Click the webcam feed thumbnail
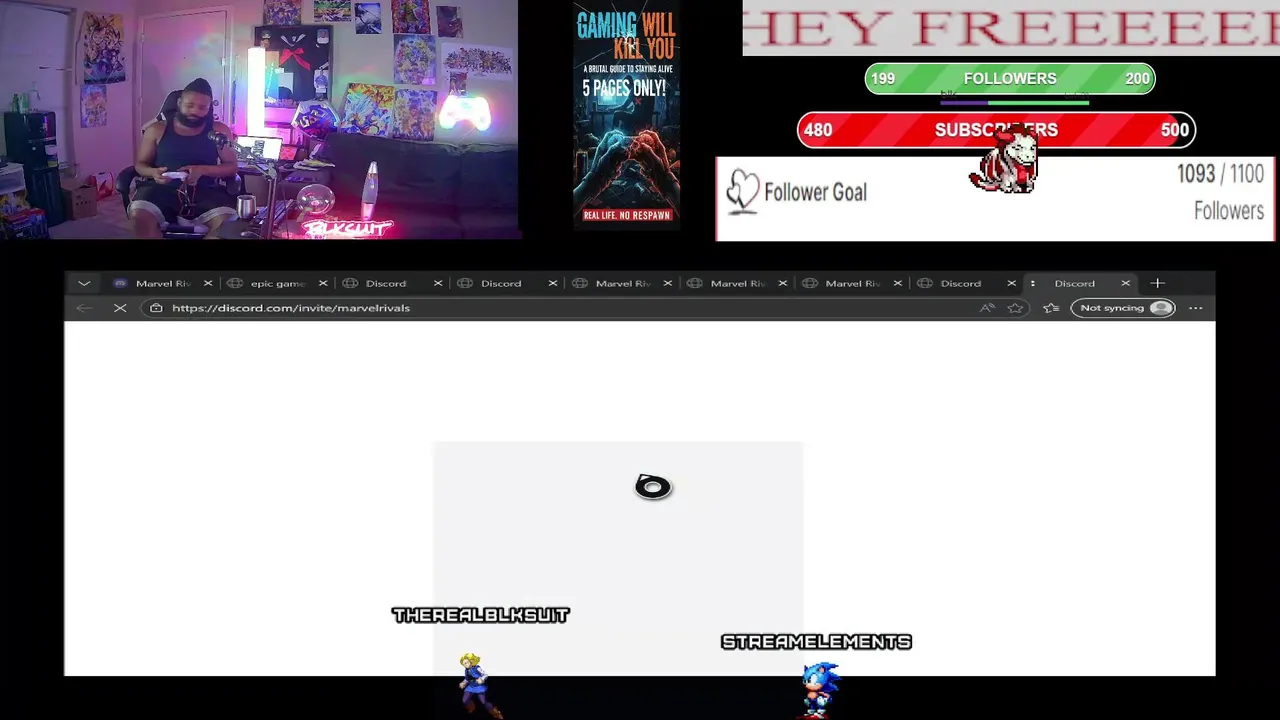 tap(259, 120)
